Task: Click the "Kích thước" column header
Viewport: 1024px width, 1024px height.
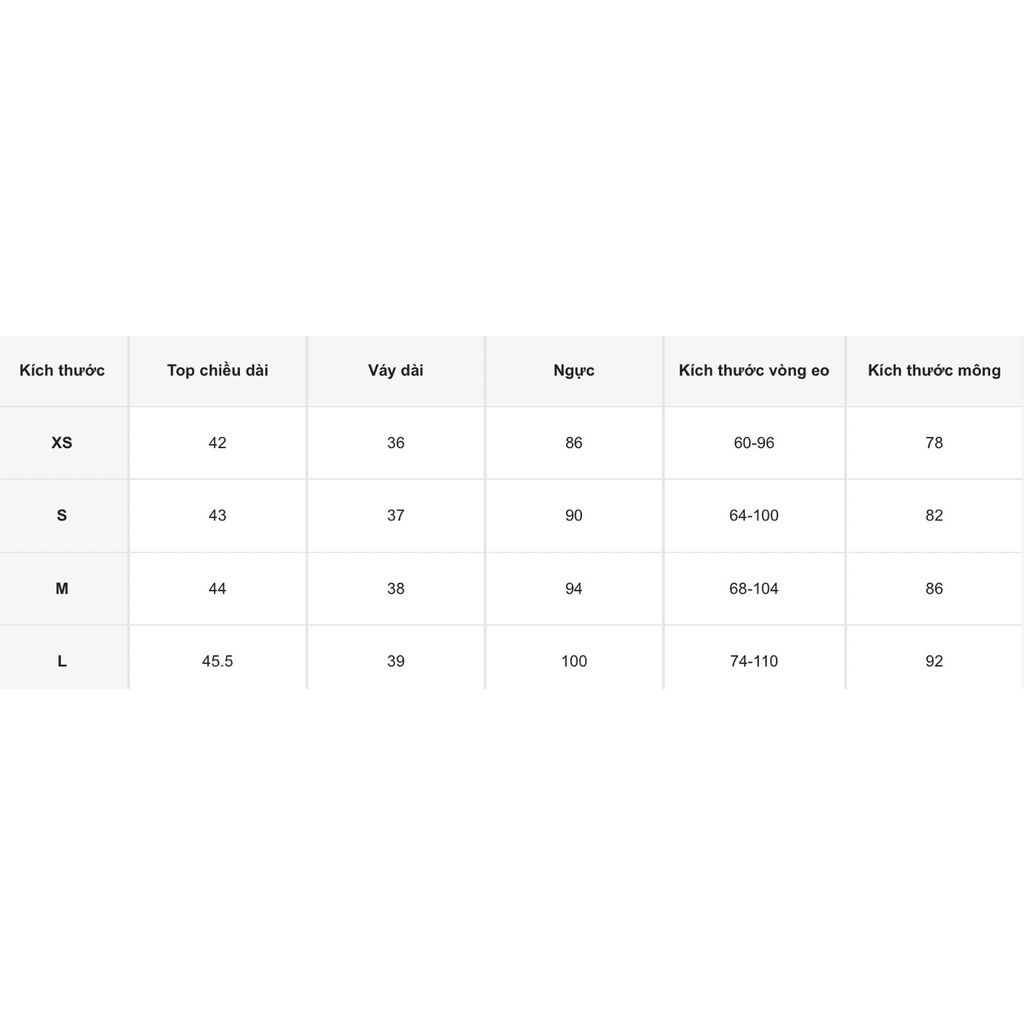Action: click(x=62, y=371)
